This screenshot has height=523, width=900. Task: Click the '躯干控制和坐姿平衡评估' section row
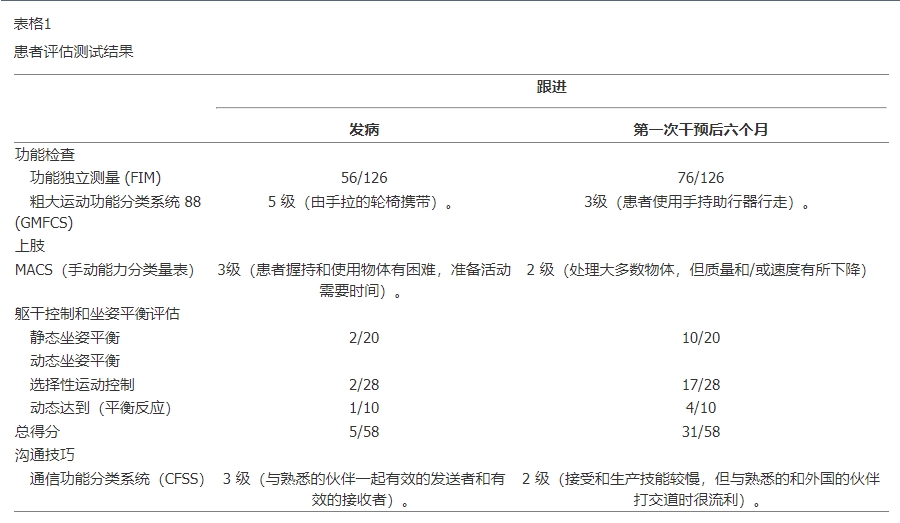97,313
